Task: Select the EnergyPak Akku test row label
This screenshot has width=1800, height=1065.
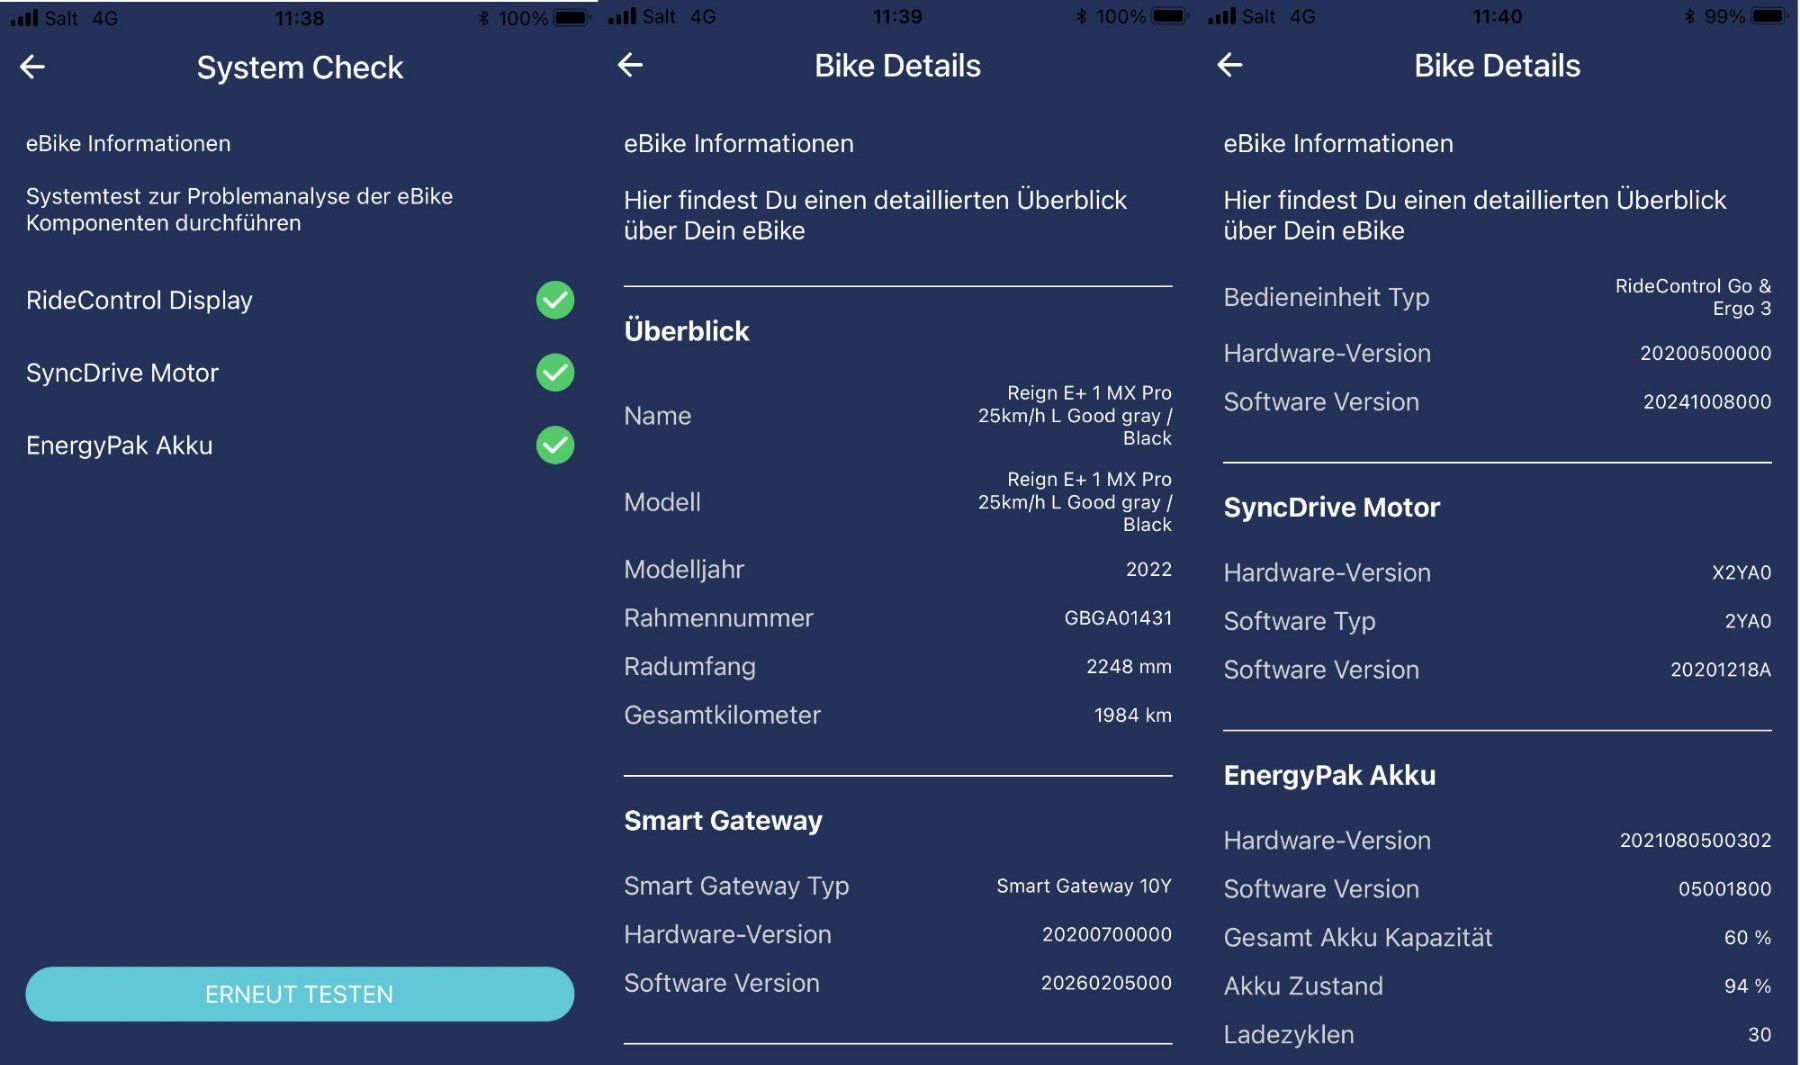Action: point(119,446)
